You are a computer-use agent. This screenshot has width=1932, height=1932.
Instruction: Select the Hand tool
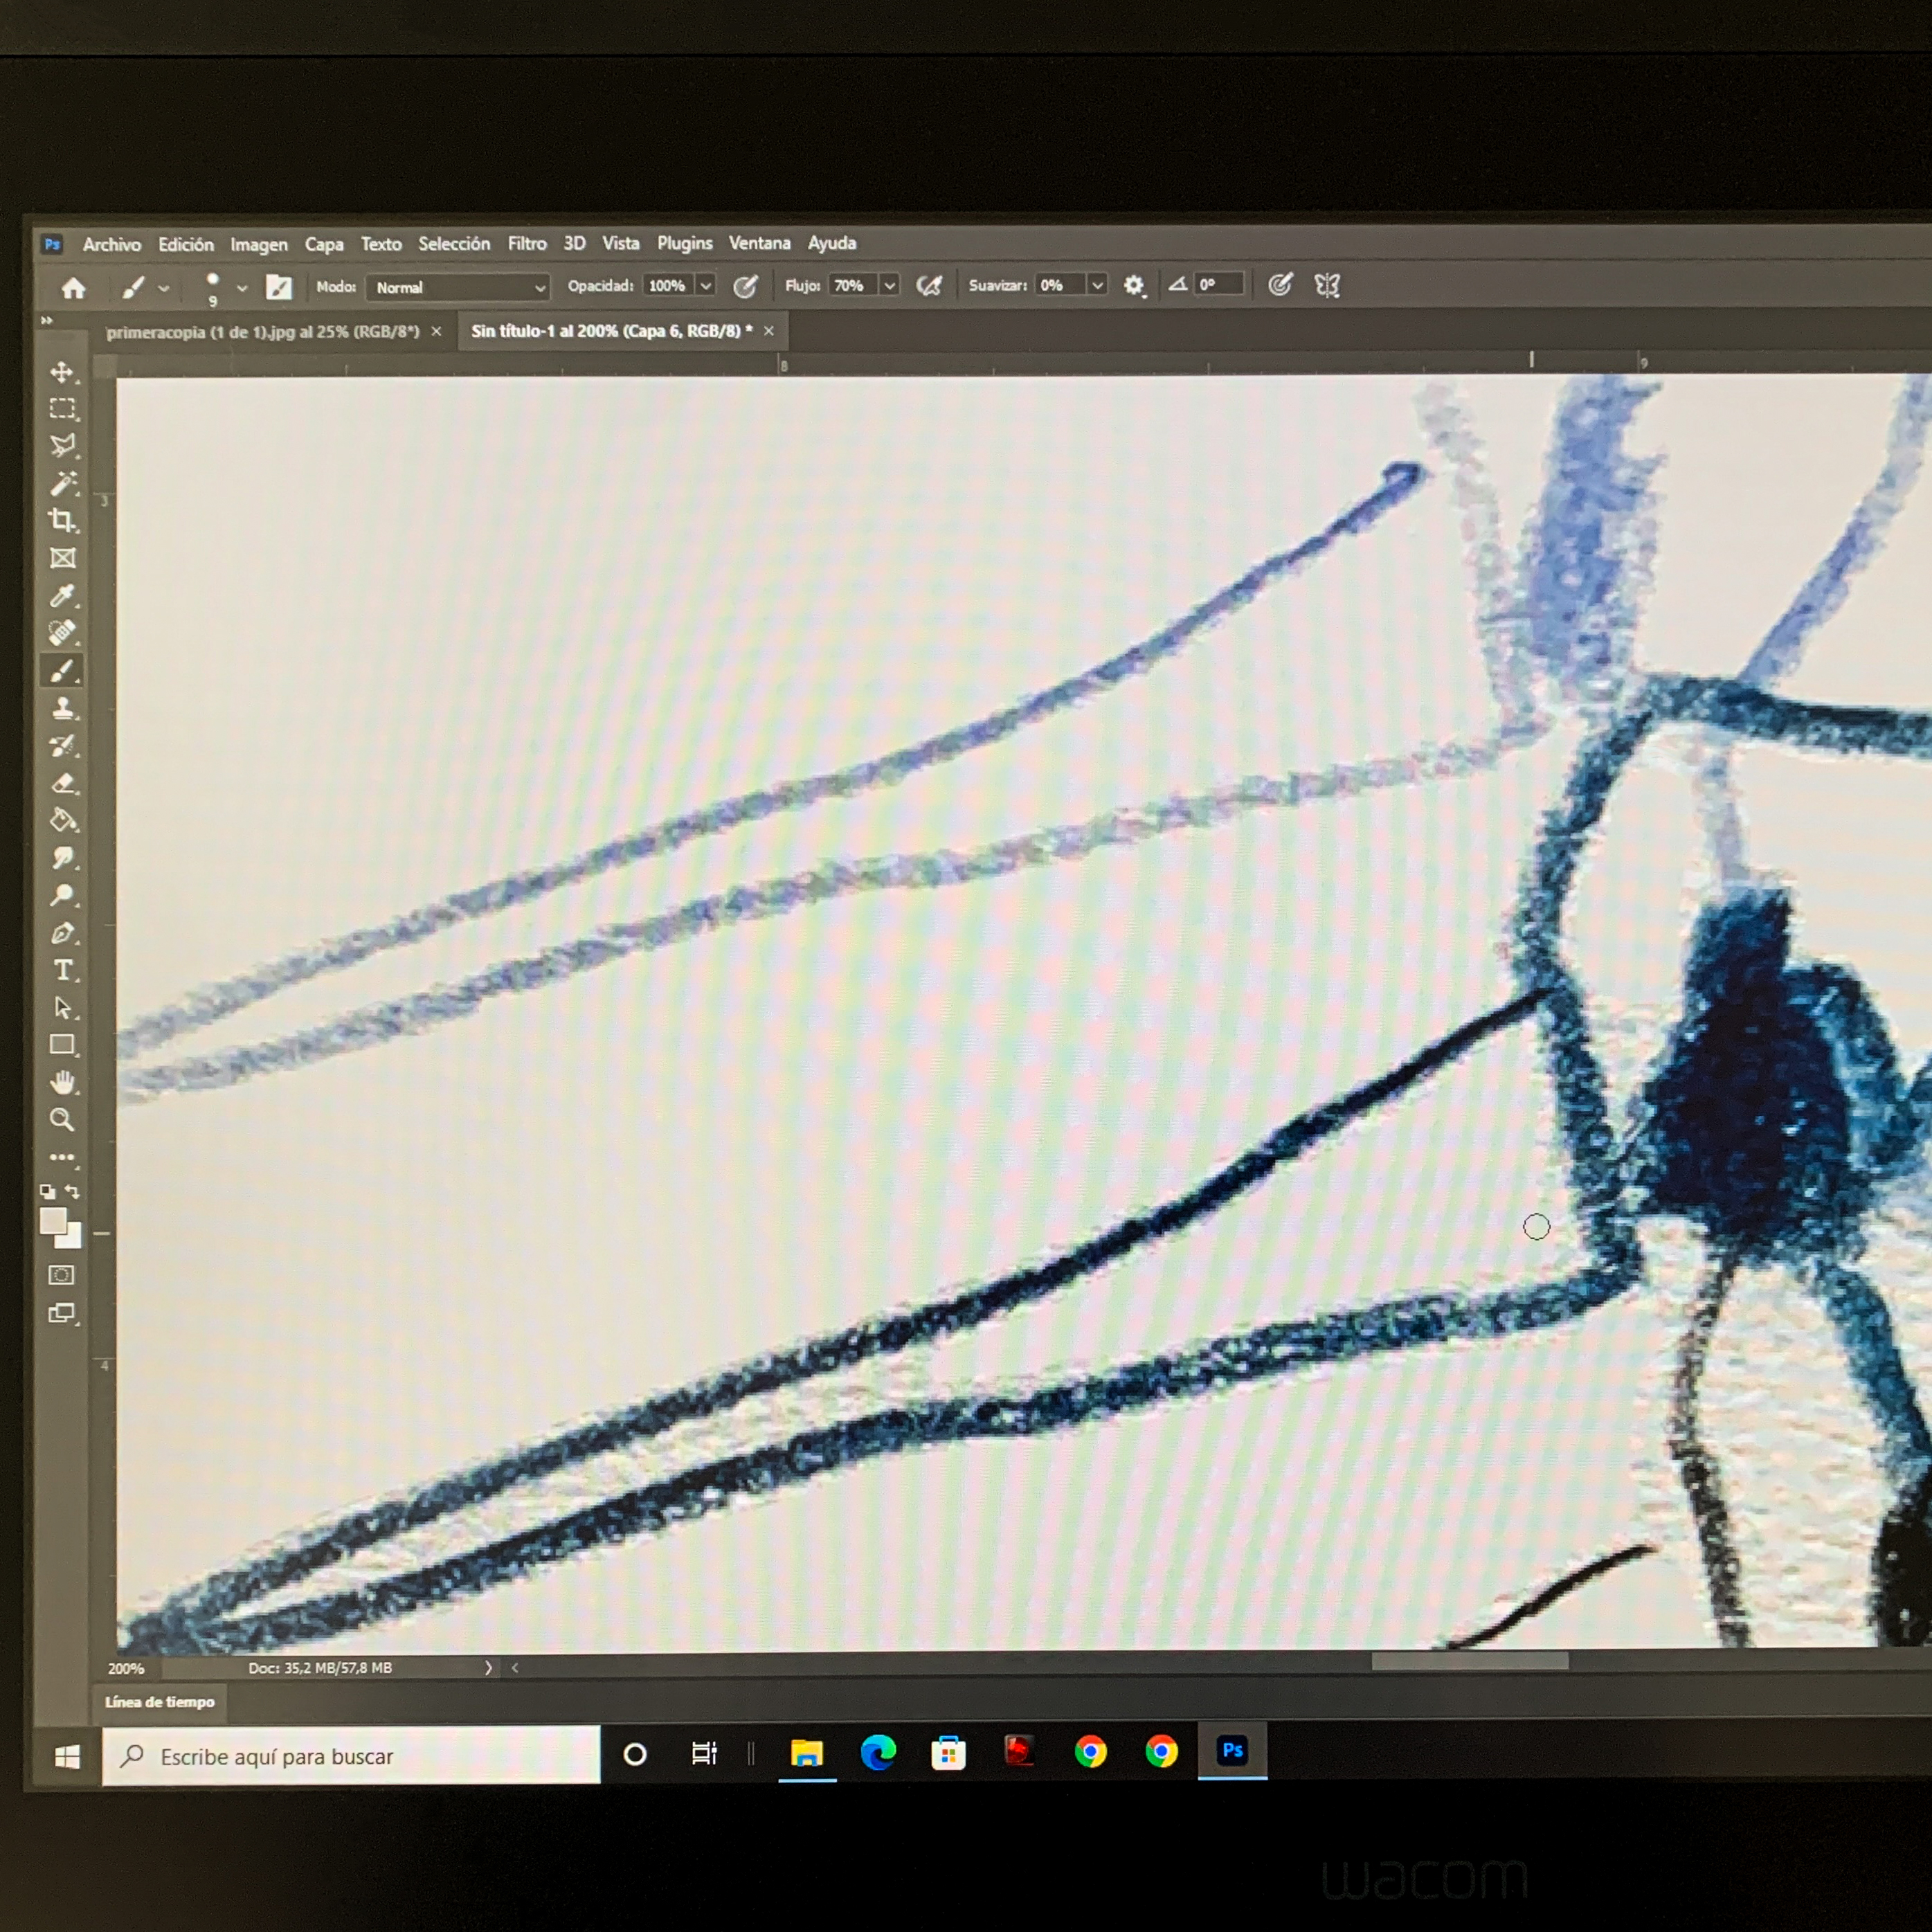click(62, 1082)
